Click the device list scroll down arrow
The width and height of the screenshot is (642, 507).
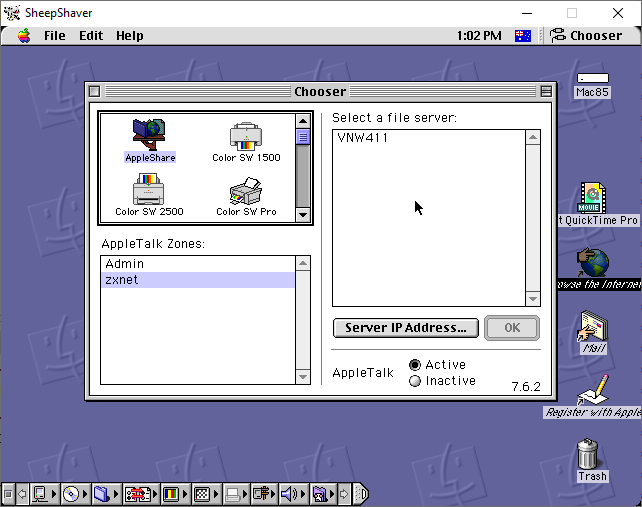pyautogui.click(x=303, y=215)
